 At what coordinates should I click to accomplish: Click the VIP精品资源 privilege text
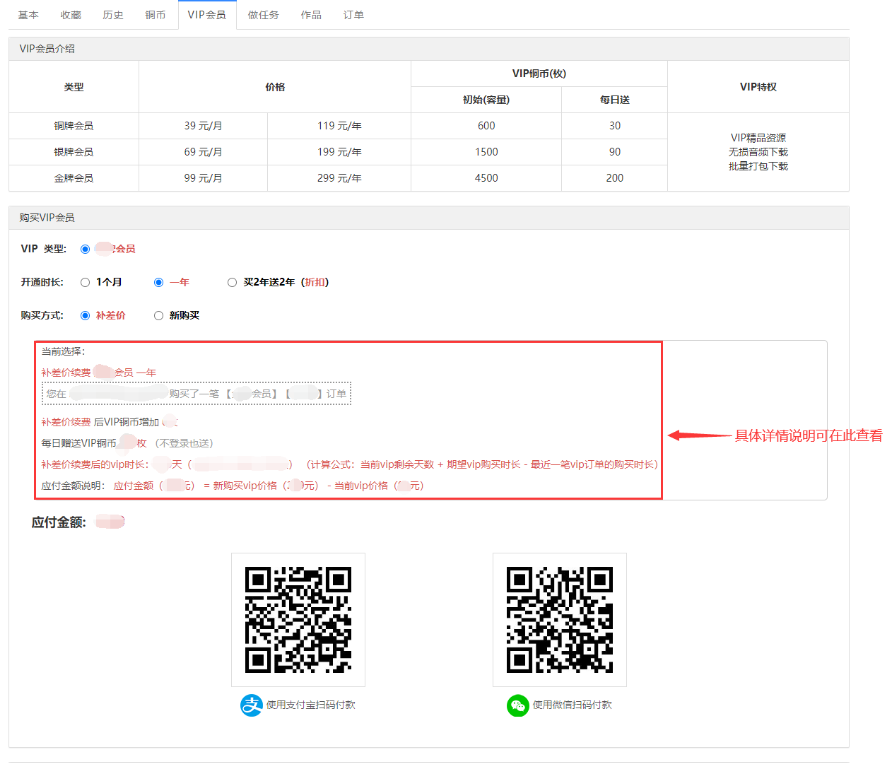tap(758, 138)
